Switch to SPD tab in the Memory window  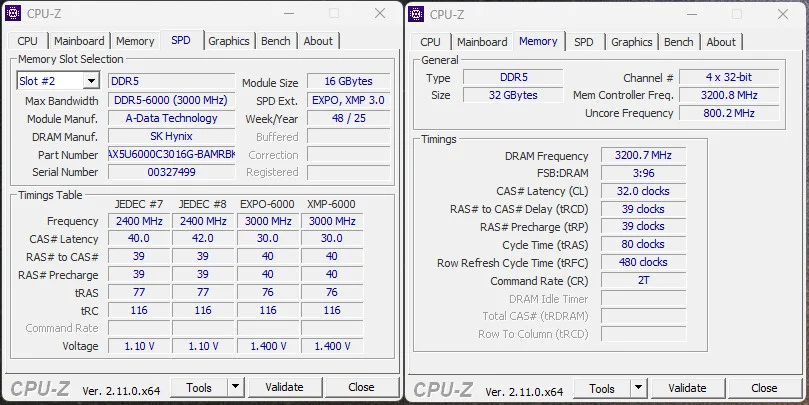coord(584,42)
